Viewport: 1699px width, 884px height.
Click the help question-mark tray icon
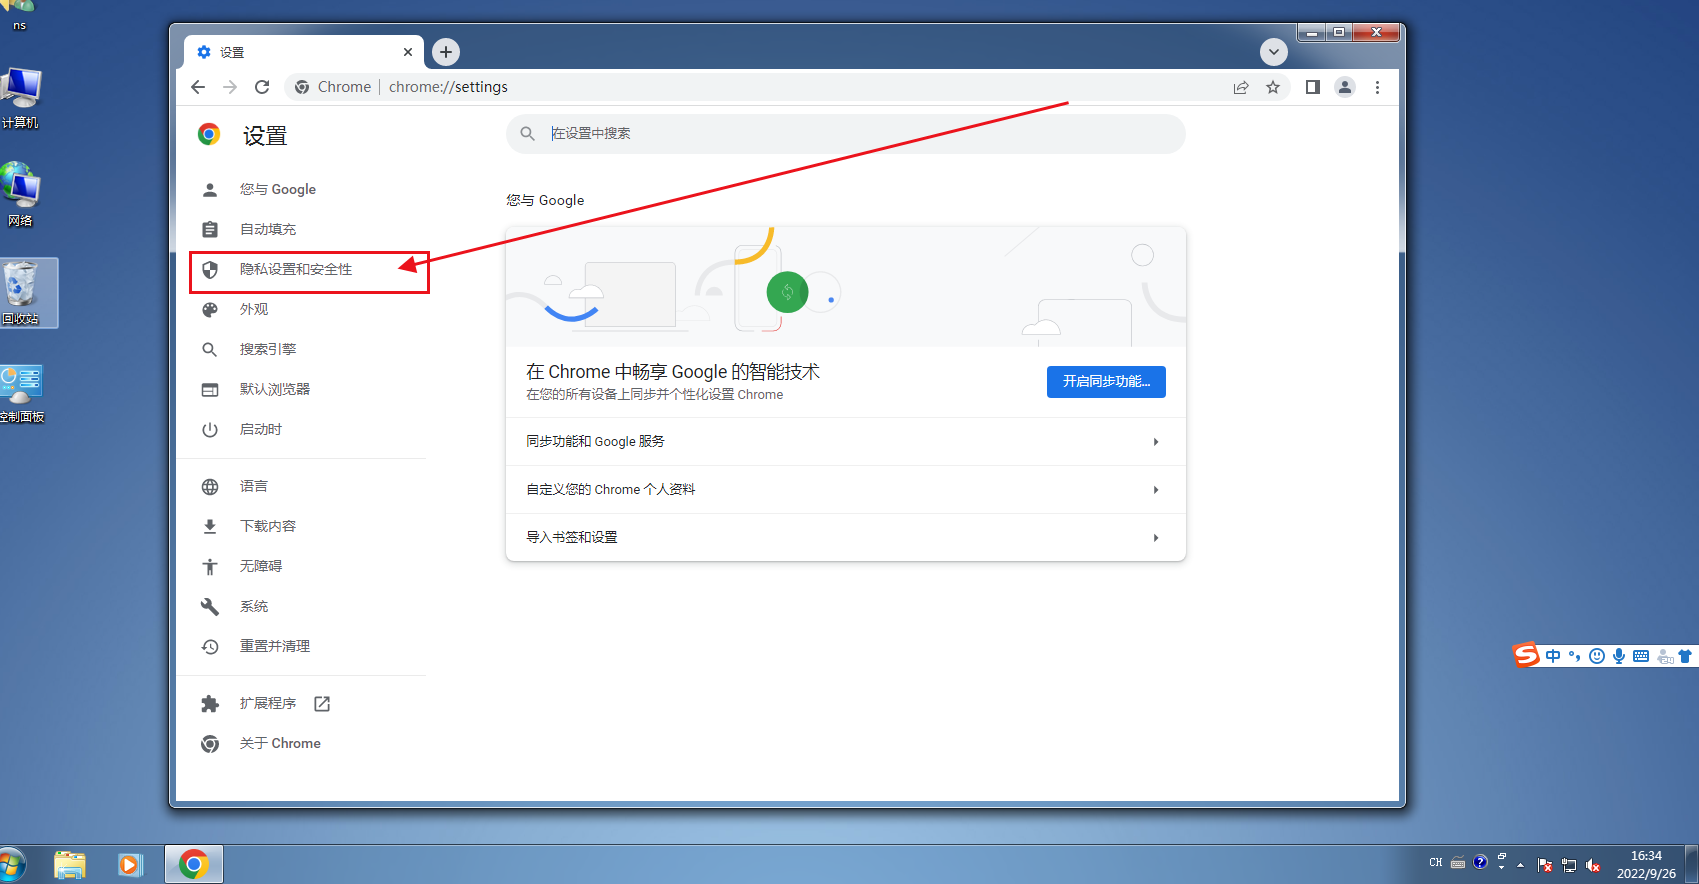point(1480,862)
